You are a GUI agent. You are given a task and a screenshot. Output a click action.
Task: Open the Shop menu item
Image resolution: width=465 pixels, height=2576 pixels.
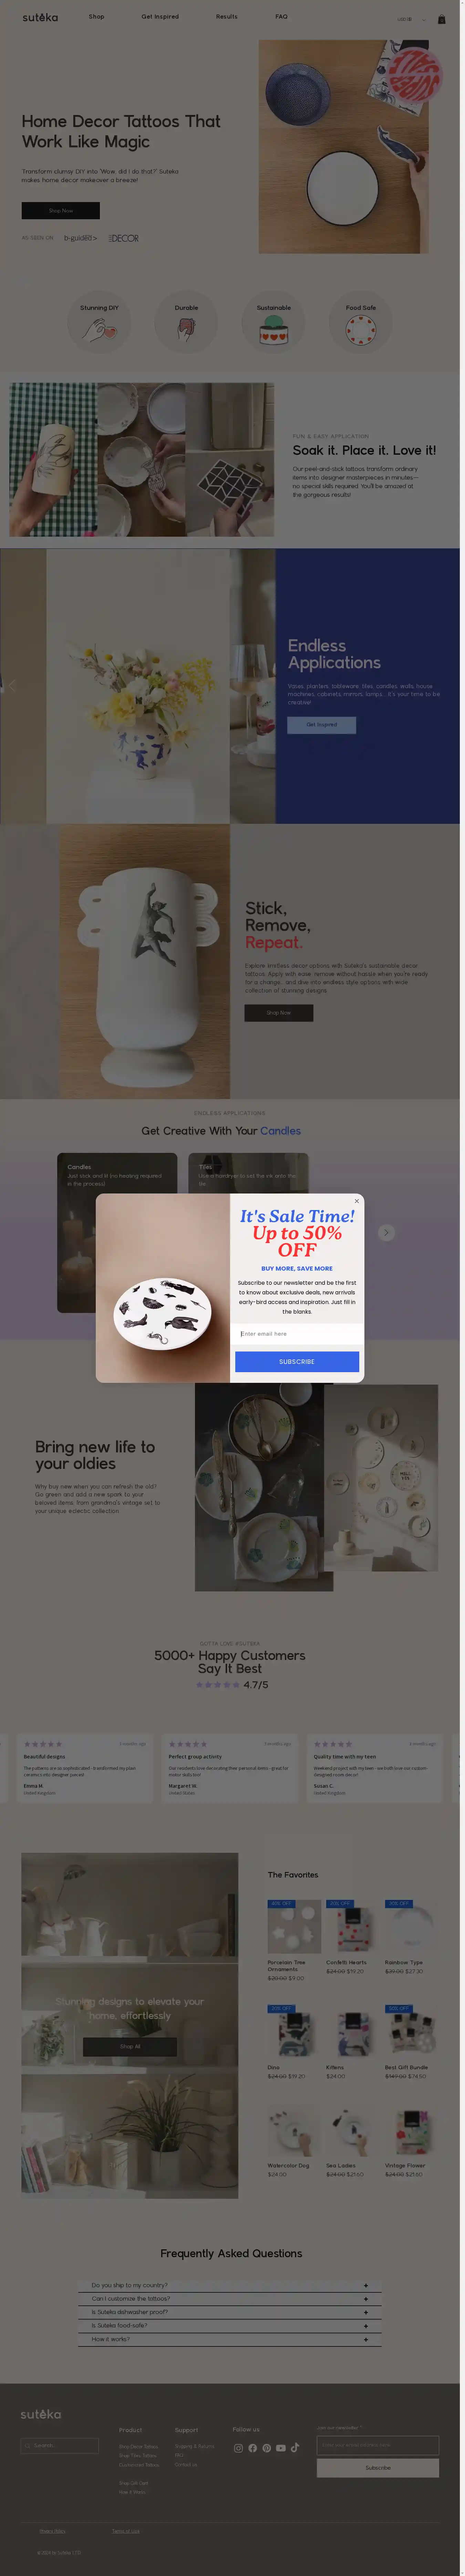[x=96, y=17]
